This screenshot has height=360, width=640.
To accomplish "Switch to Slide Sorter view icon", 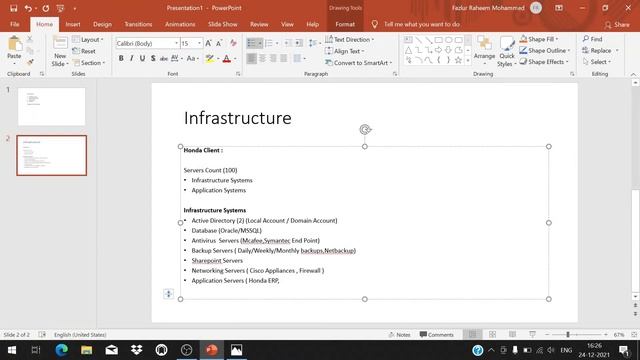I will [x=493, y=335].
